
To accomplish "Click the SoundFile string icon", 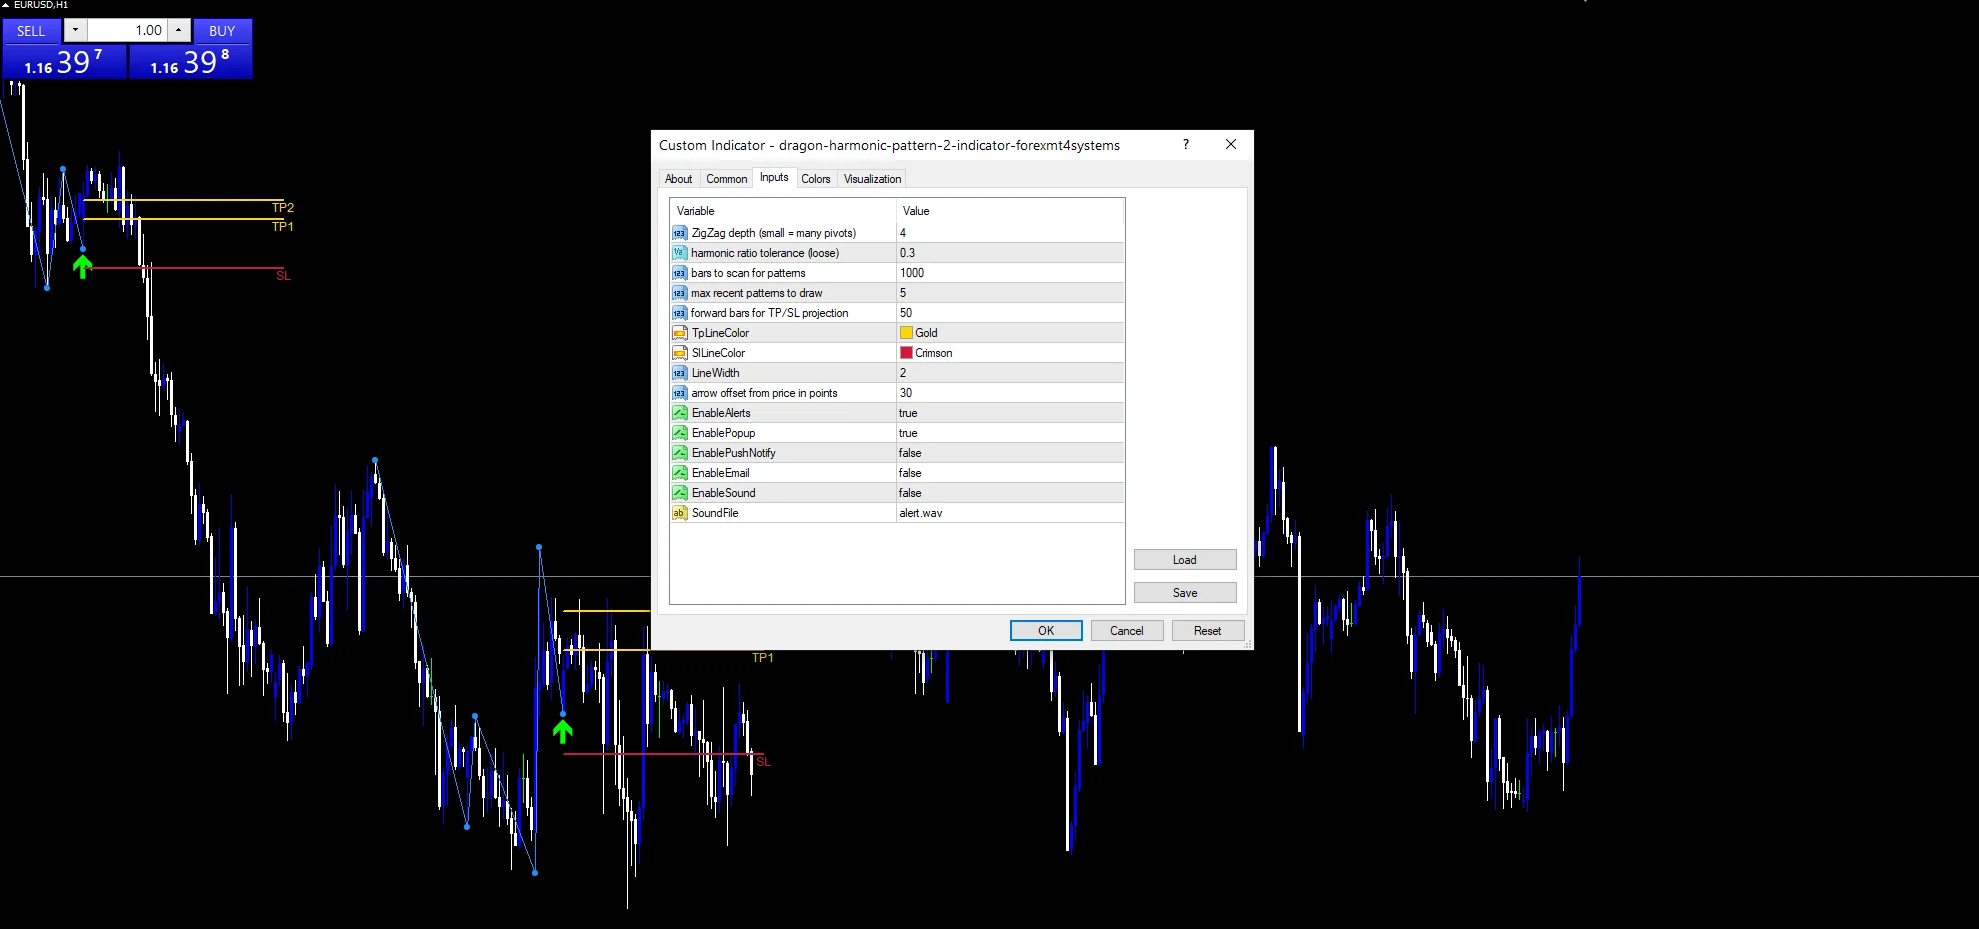I will (x=679, y=513).
